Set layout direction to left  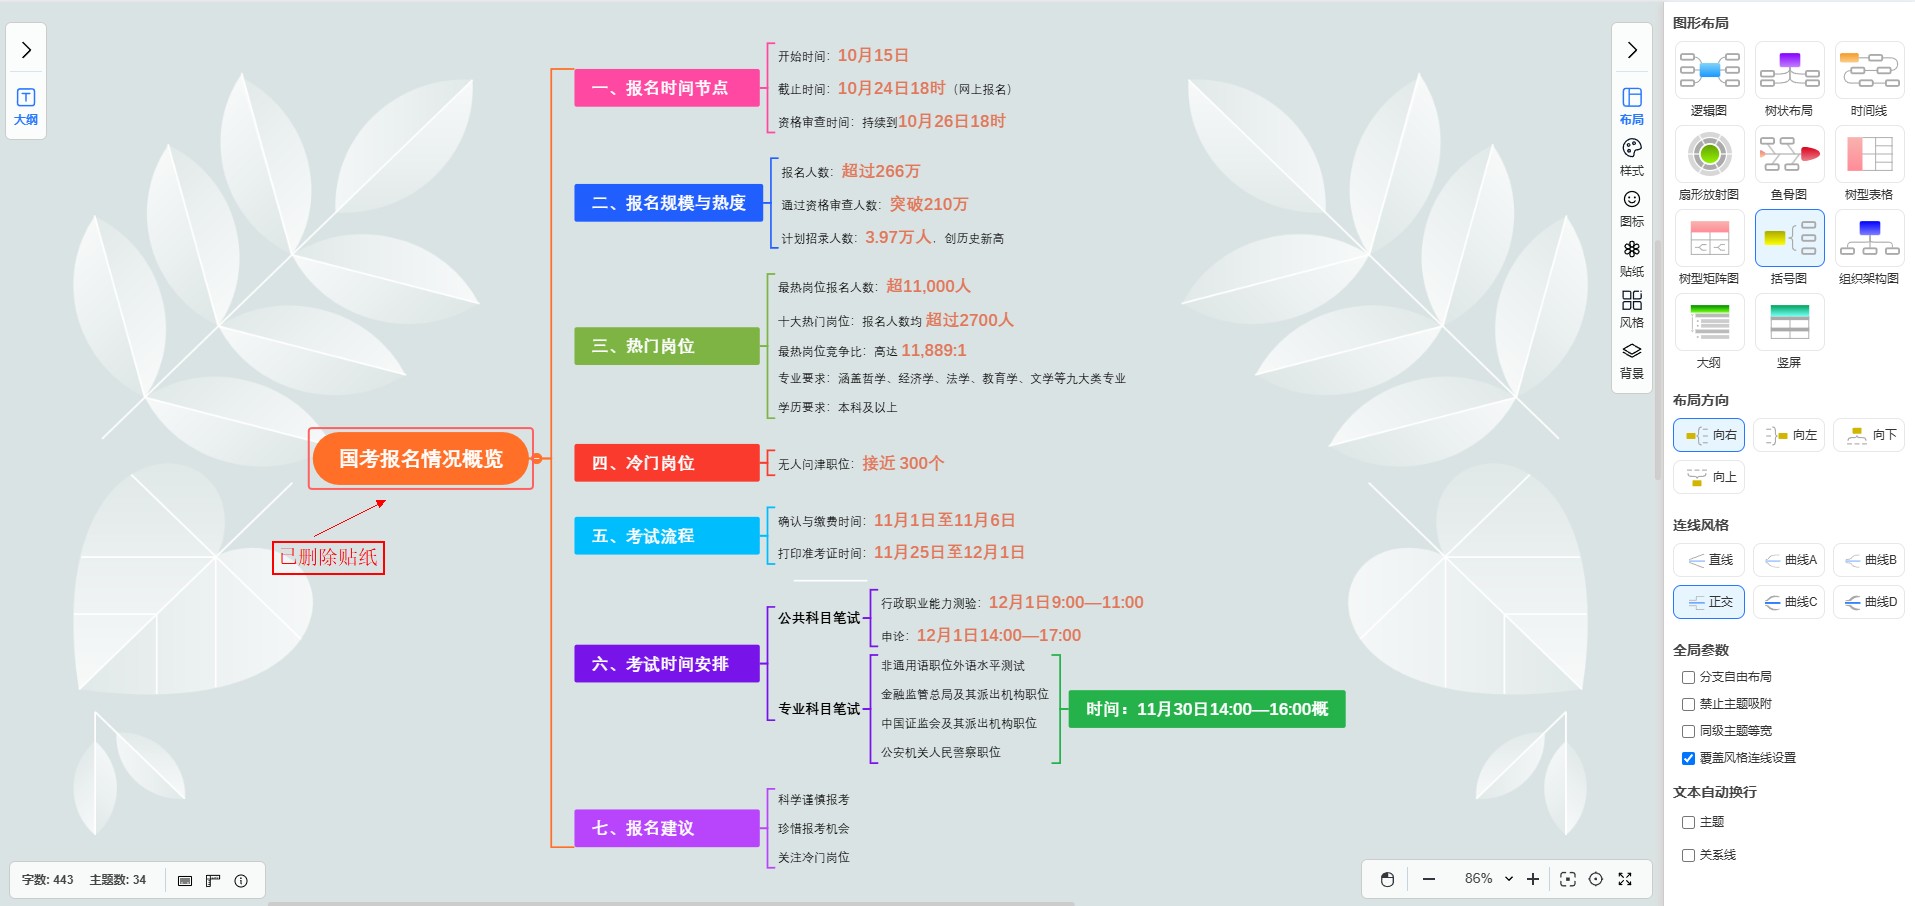[x=1789, y=435]
